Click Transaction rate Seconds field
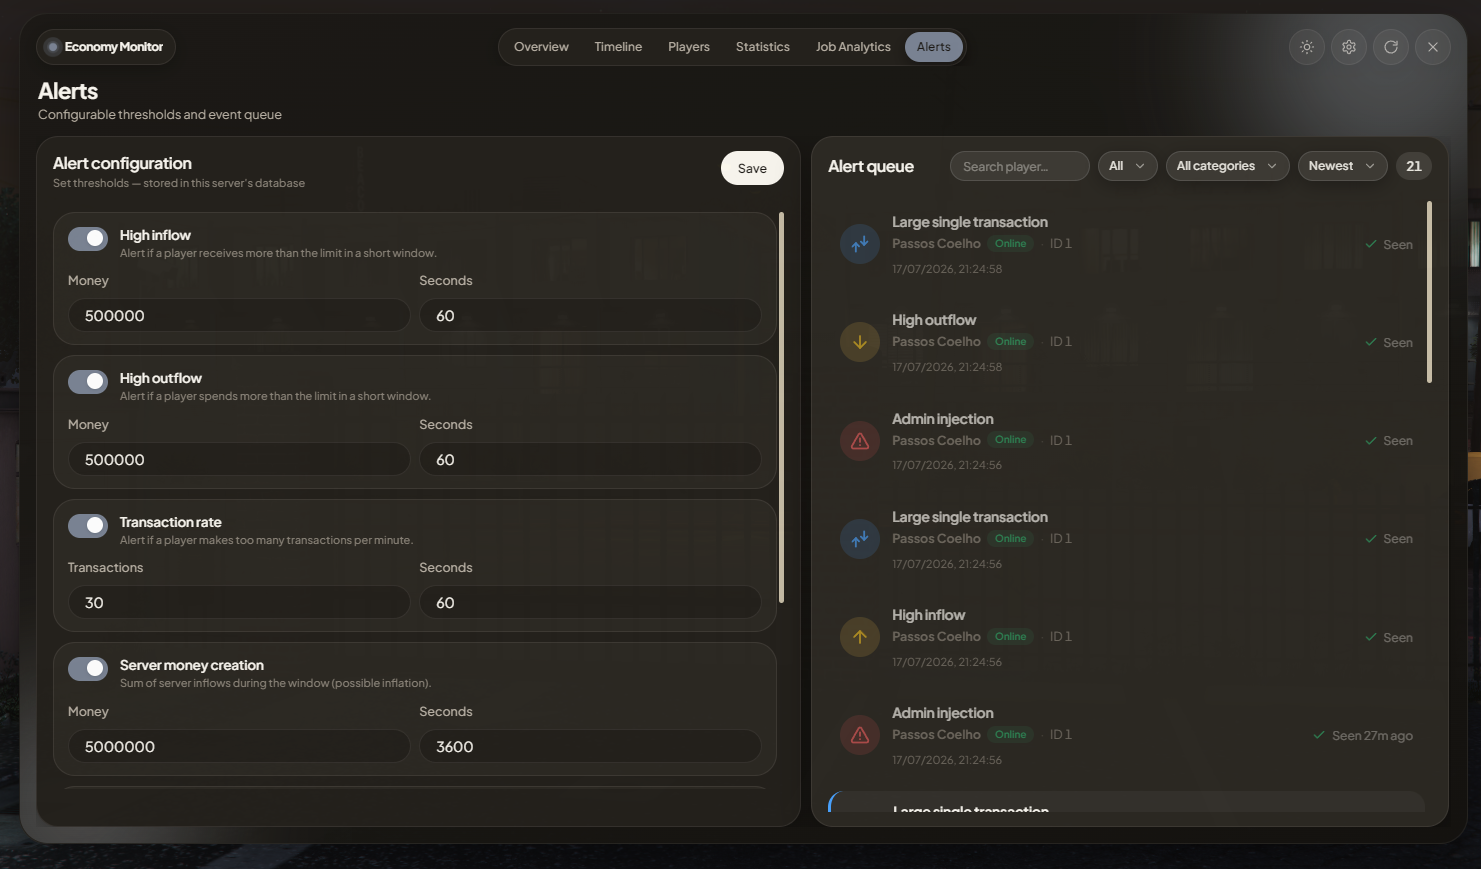This screenshot has height=869, width=1481. pyautogui.click(x=590, y=603)
